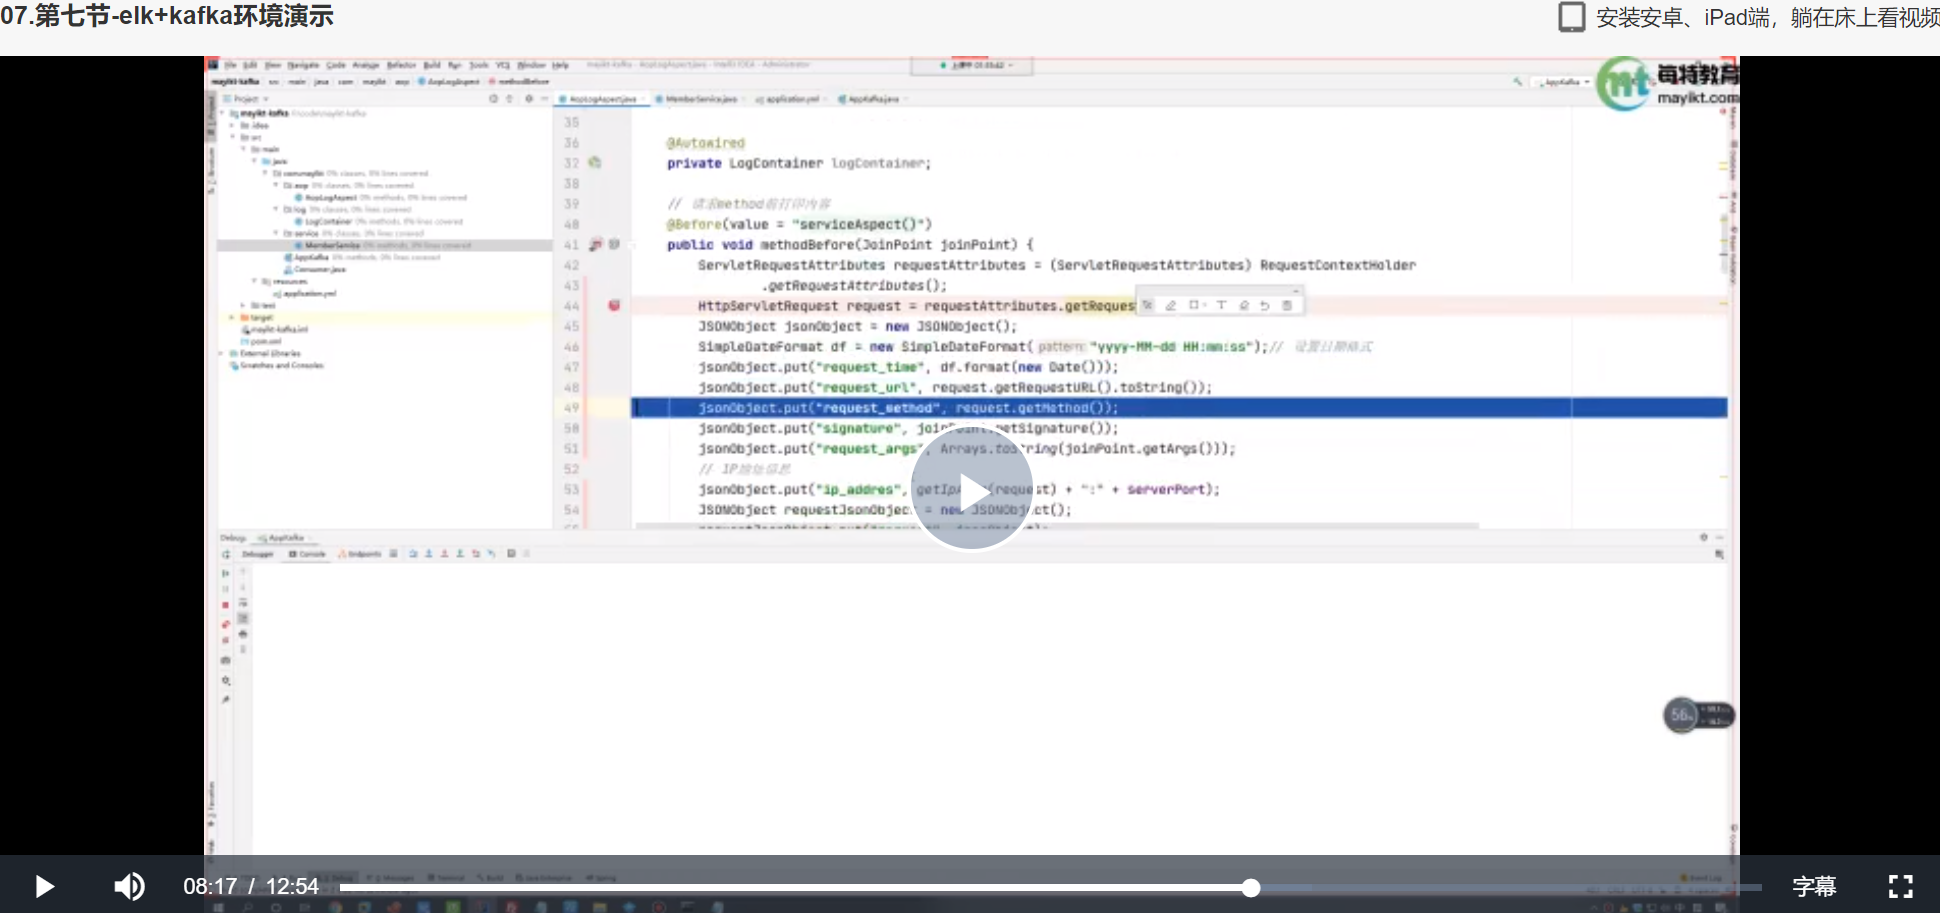
Task: Select text tool in annotation toolbar
Action: [x=1221, y=306]
